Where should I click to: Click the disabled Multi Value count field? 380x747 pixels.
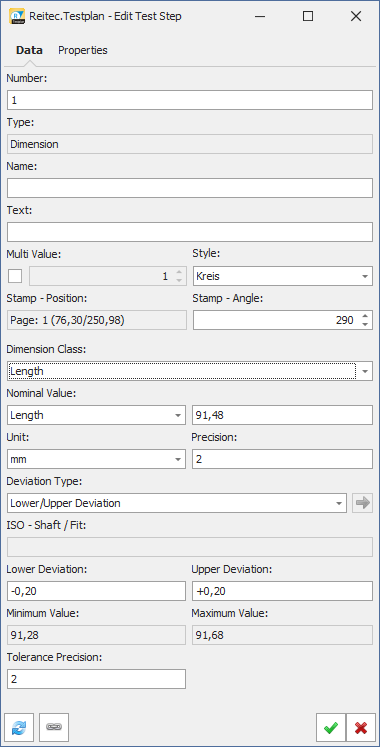[108, 276]
